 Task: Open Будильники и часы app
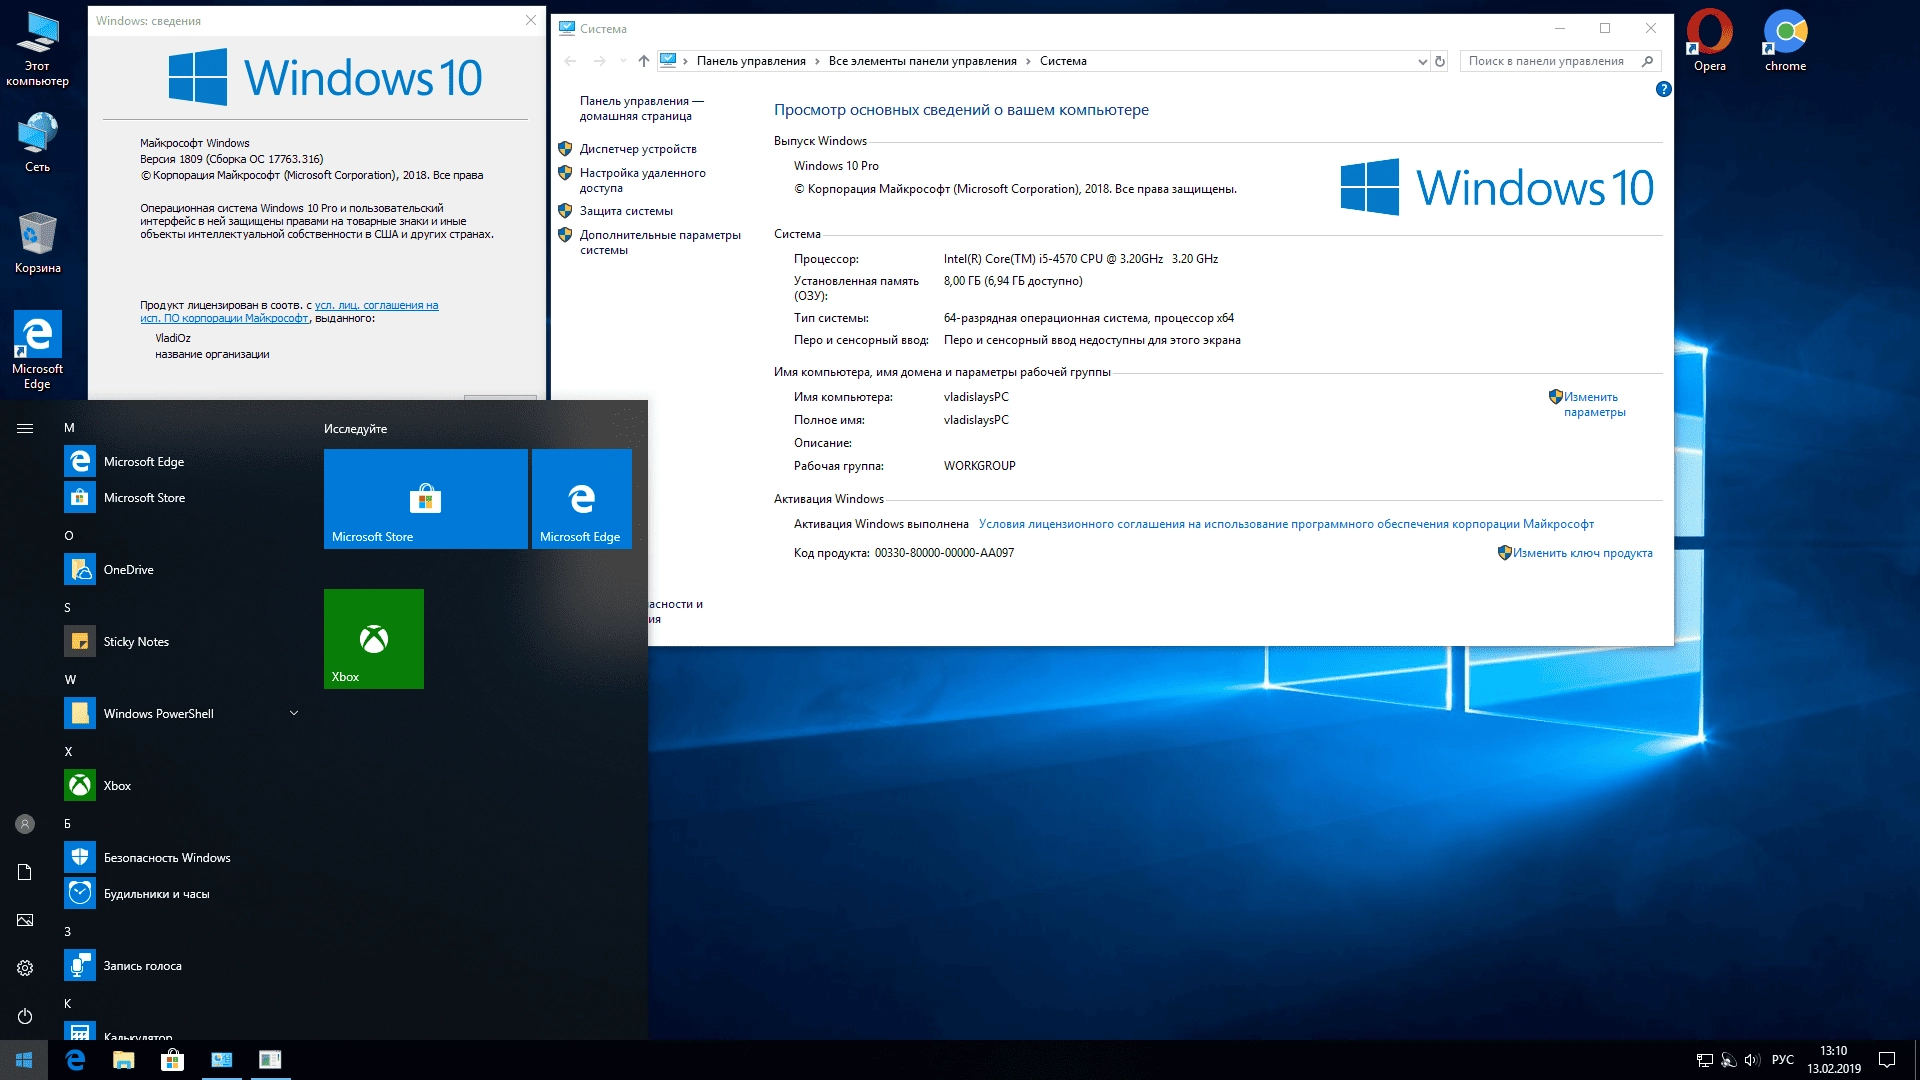[x=182, y=893]
